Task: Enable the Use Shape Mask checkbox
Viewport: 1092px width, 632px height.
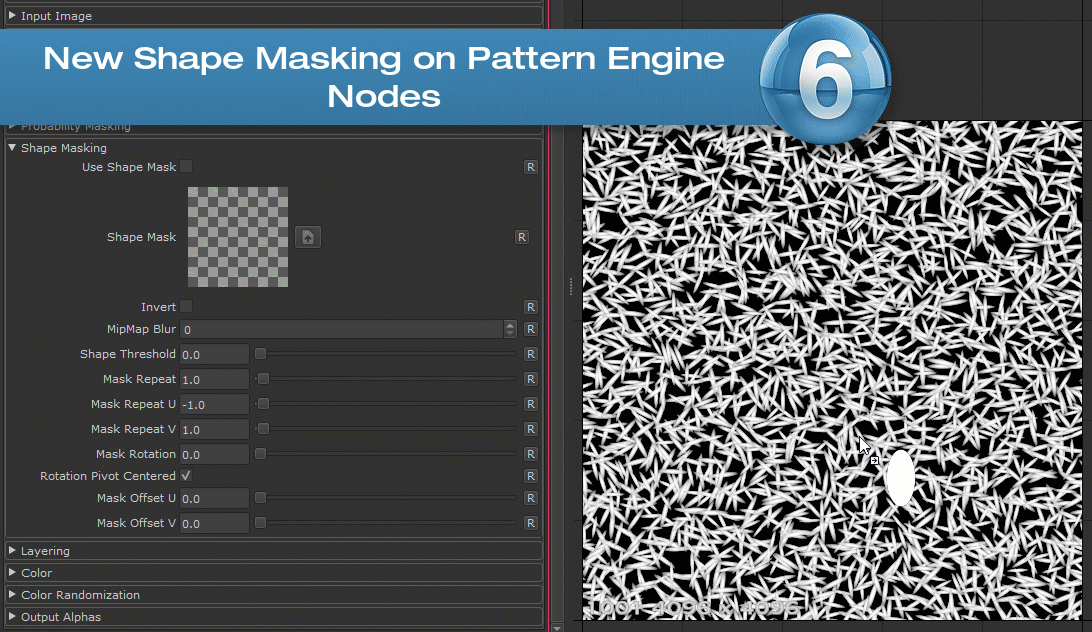Action: tap(186, 167)
